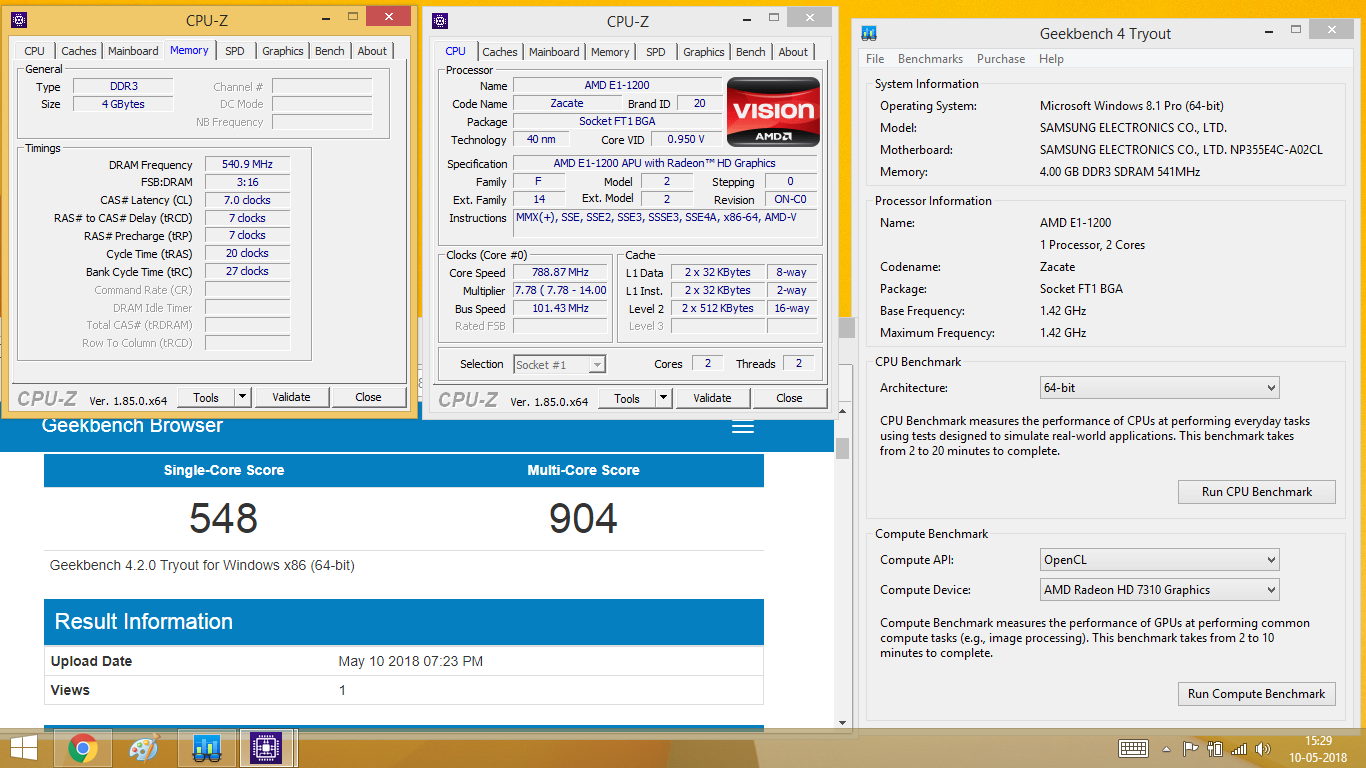This screenshot has width=1366, height=768.
Task: Open the Geekbench Benchmarks menu
Action: coord(930,59)
